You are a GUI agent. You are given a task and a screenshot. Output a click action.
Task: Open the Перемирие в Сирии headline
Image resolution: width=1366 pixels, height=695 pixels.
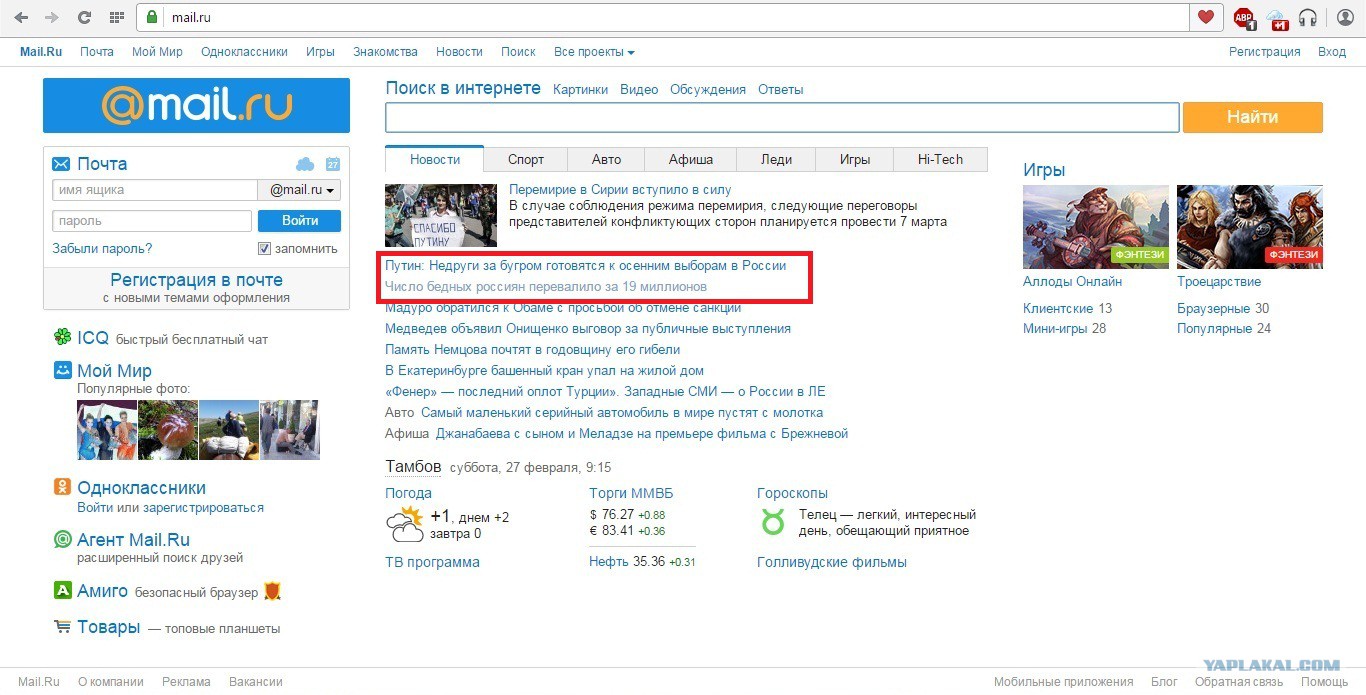click(620, 189)
